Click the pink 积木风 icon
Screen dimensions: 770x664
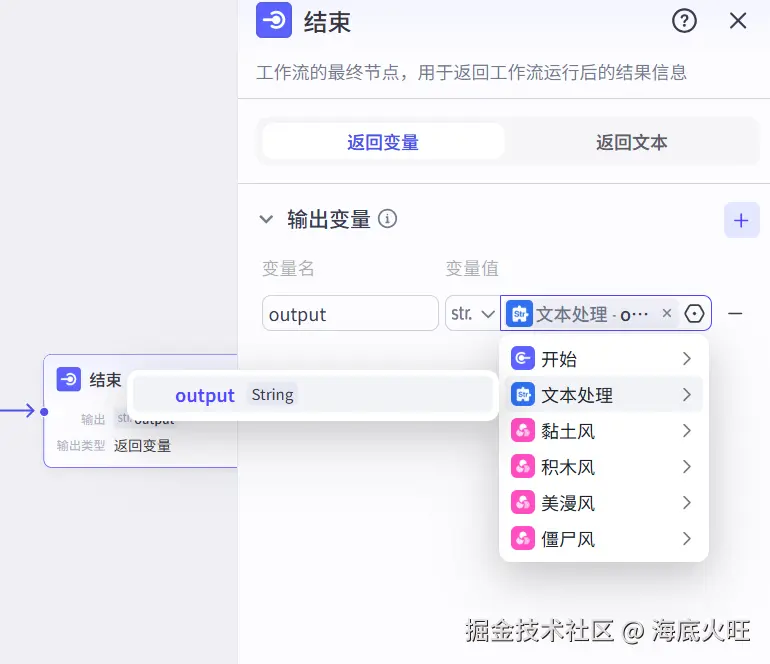[522, 467]
